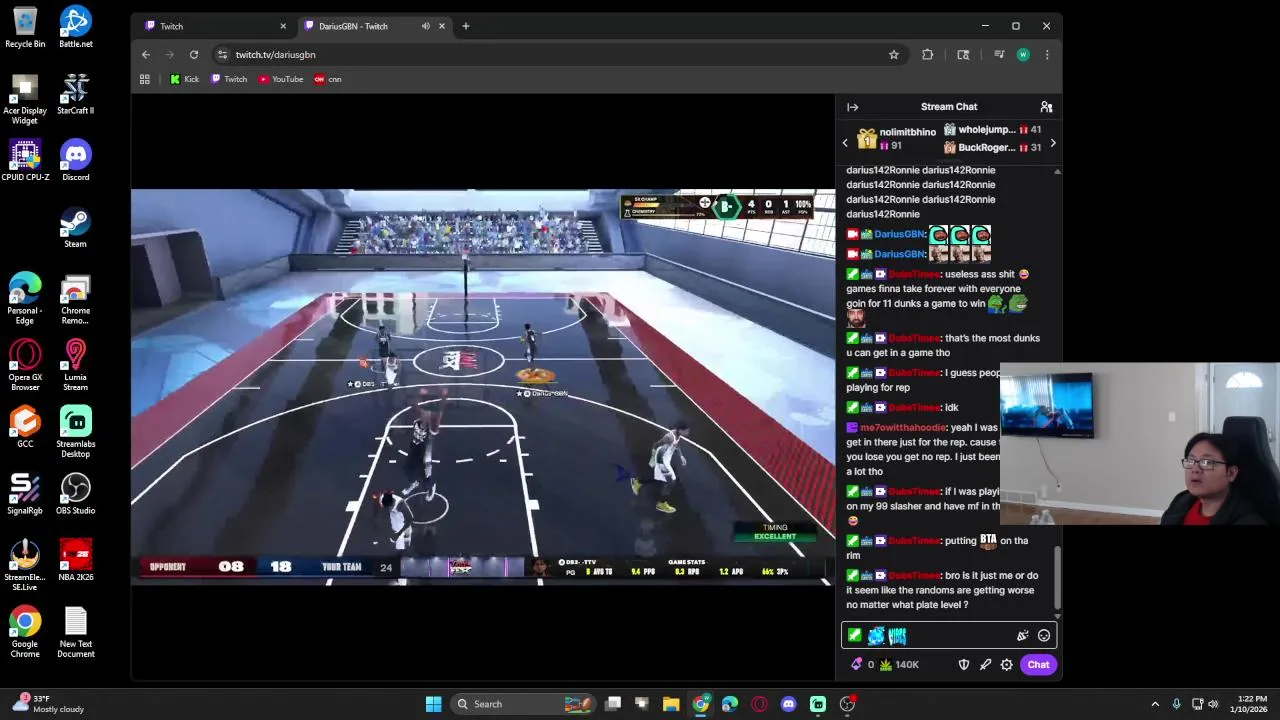Open the Chrome three-dot menu
This screenshot has height=720, width=1280.
(1047, 54)
